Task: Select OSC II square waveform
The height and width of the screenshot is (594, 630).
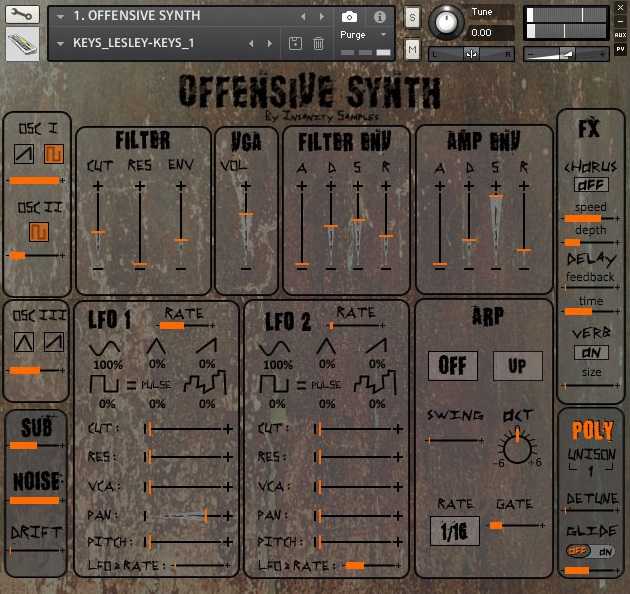Action: [x=39, y=232]
